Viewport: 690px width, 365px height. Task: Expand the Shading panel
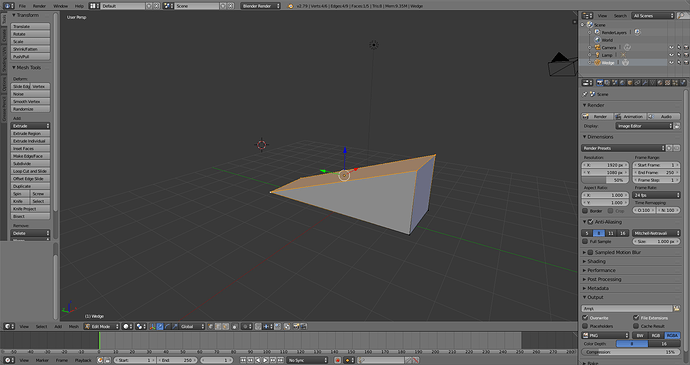pos(596,261)
